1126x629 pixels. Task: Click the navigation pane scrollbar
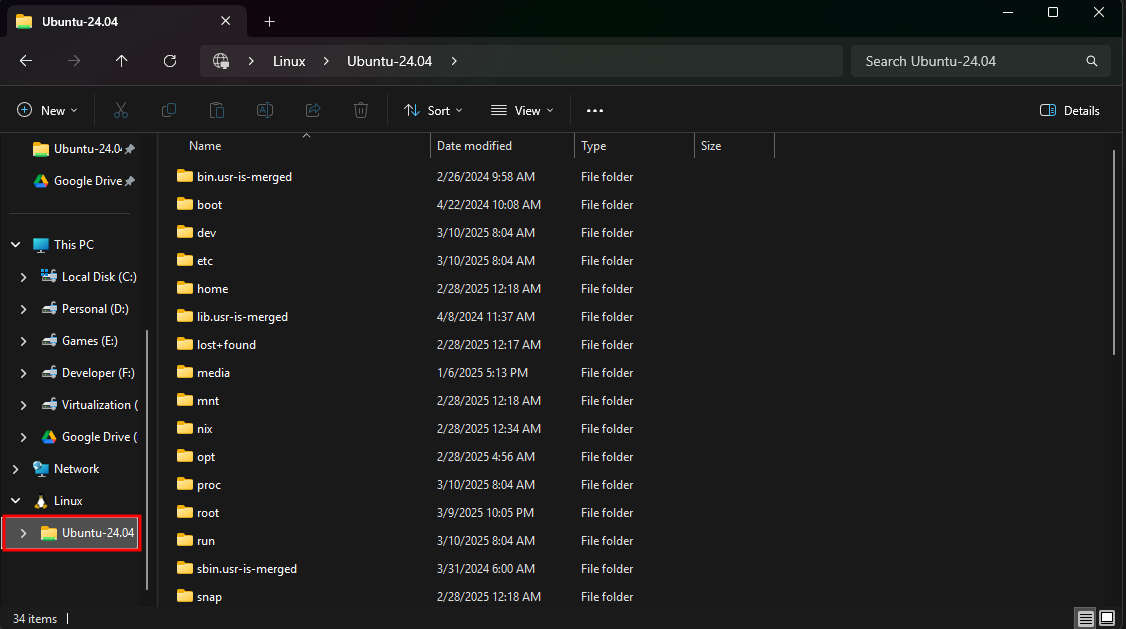pos(148,460)
